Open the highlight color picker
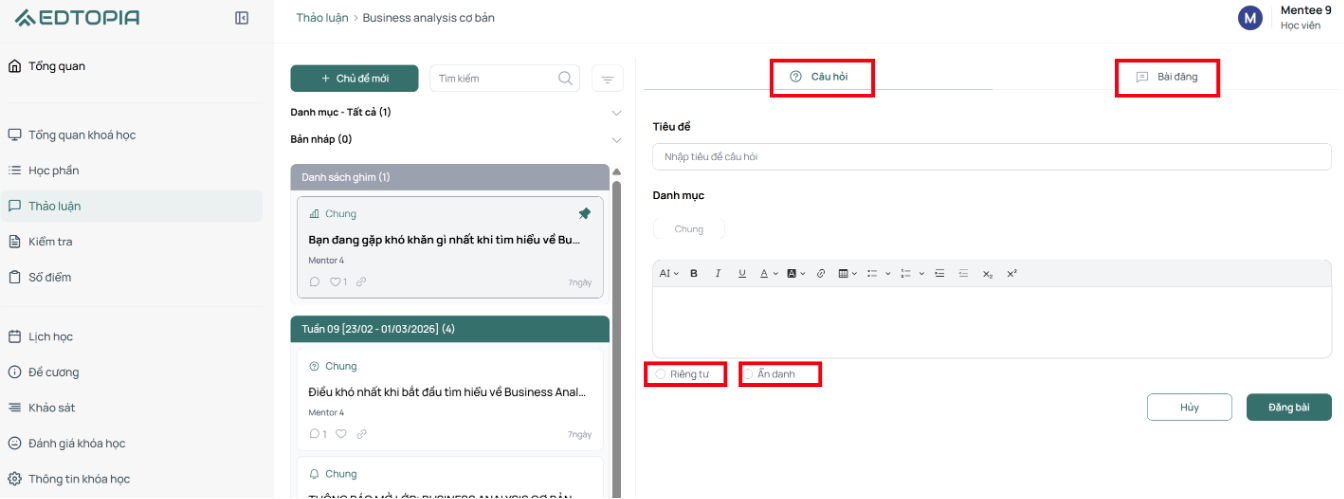Image resolution: width=1344 pixels, height=499 pixels. tap(795, 273)
